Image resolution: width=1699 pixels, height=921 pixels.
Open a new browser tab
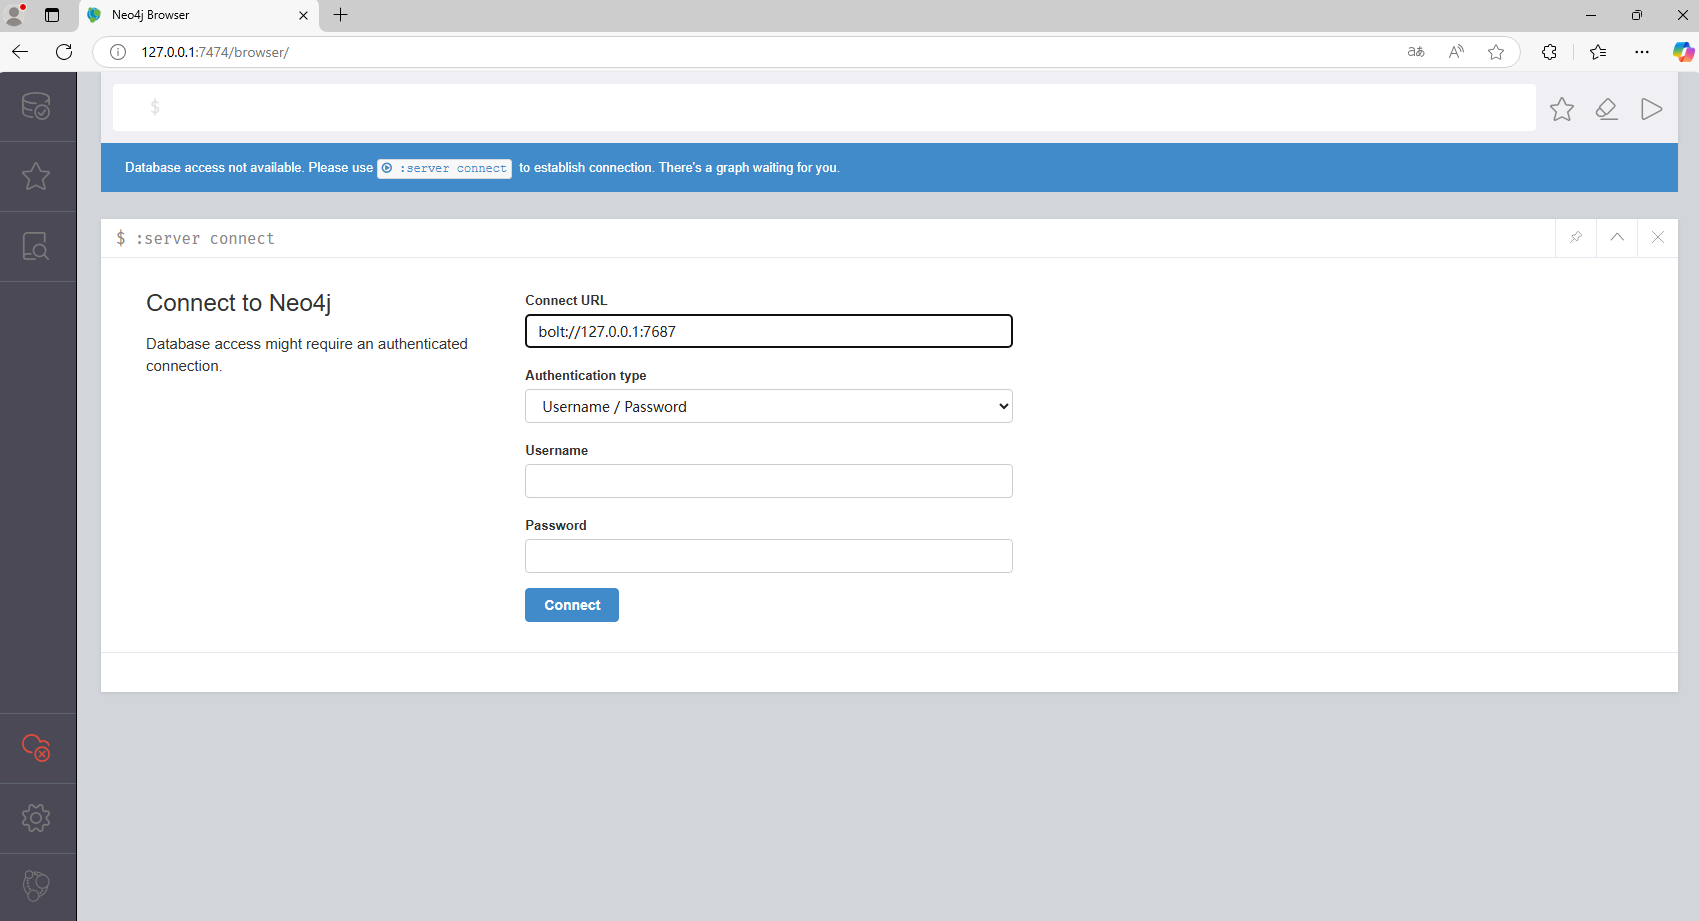(340, 15)
